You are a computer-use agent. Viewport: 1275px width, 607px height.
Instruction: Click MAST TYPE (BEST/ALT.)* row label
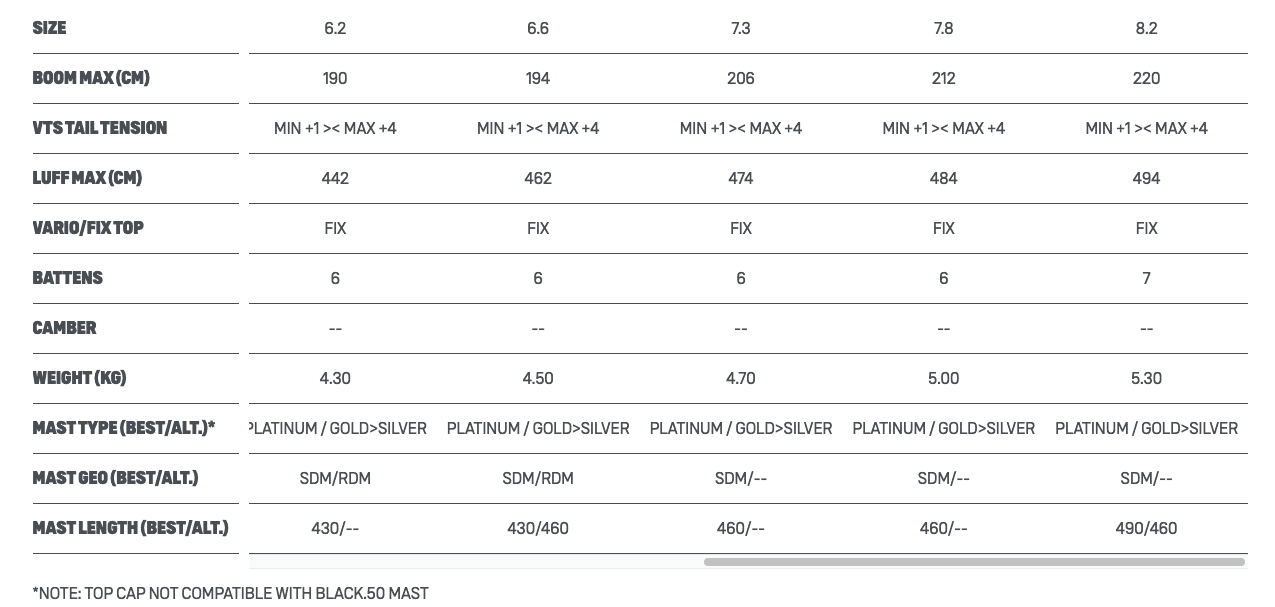[123, 428]
